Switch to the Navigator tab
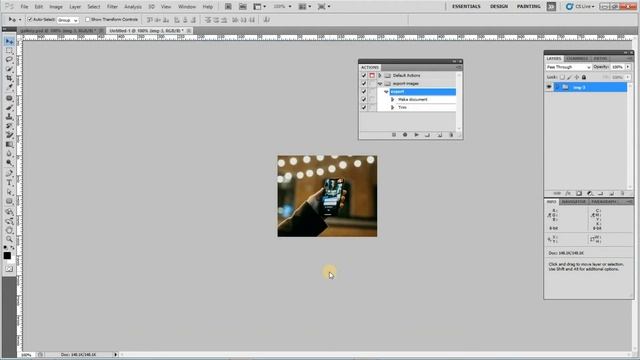640x360 pixels. [573, 202]
